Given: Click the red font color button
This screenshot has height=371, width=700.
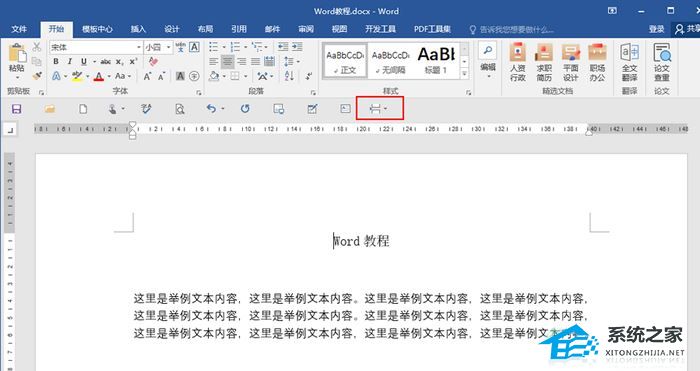Looking at the screenshot, I should [99, 76].
